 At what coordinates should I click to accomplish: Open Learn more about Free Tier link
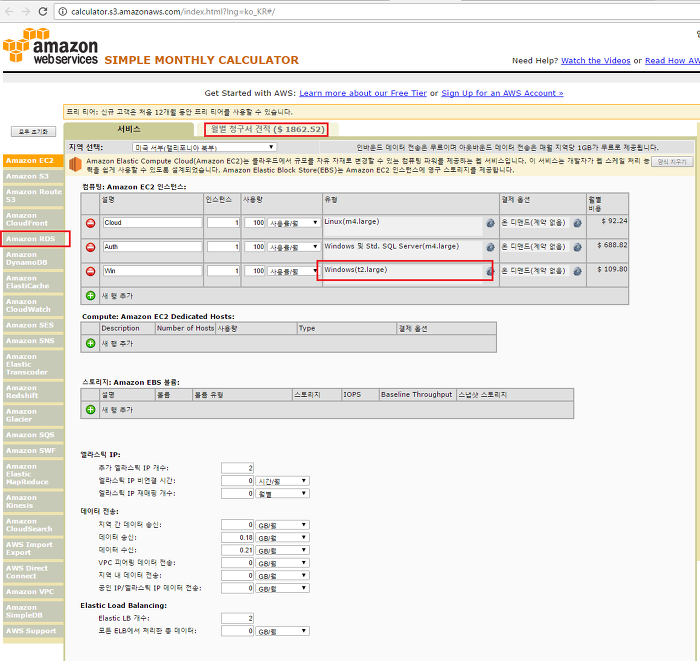coord(363,93)
